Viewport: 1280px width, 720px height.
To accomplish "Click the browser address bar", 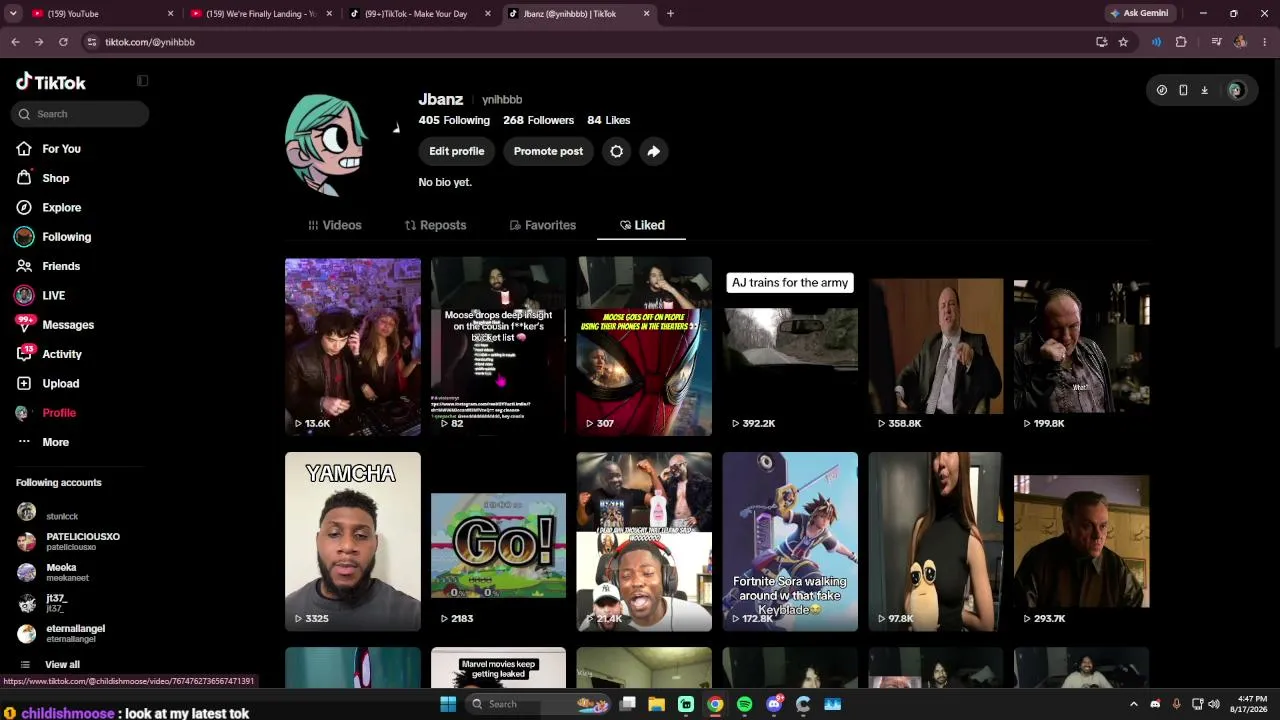I will tap(590, 42).
